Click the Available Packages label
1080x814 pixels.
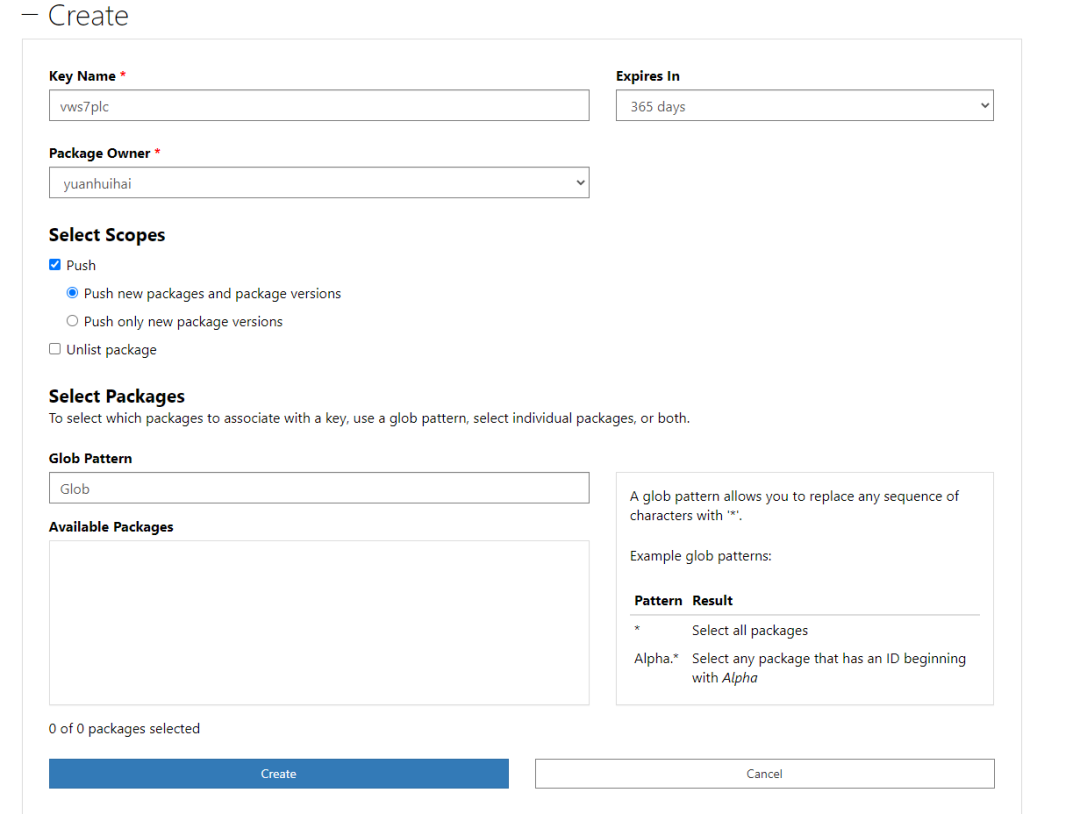tap(111, 527)
